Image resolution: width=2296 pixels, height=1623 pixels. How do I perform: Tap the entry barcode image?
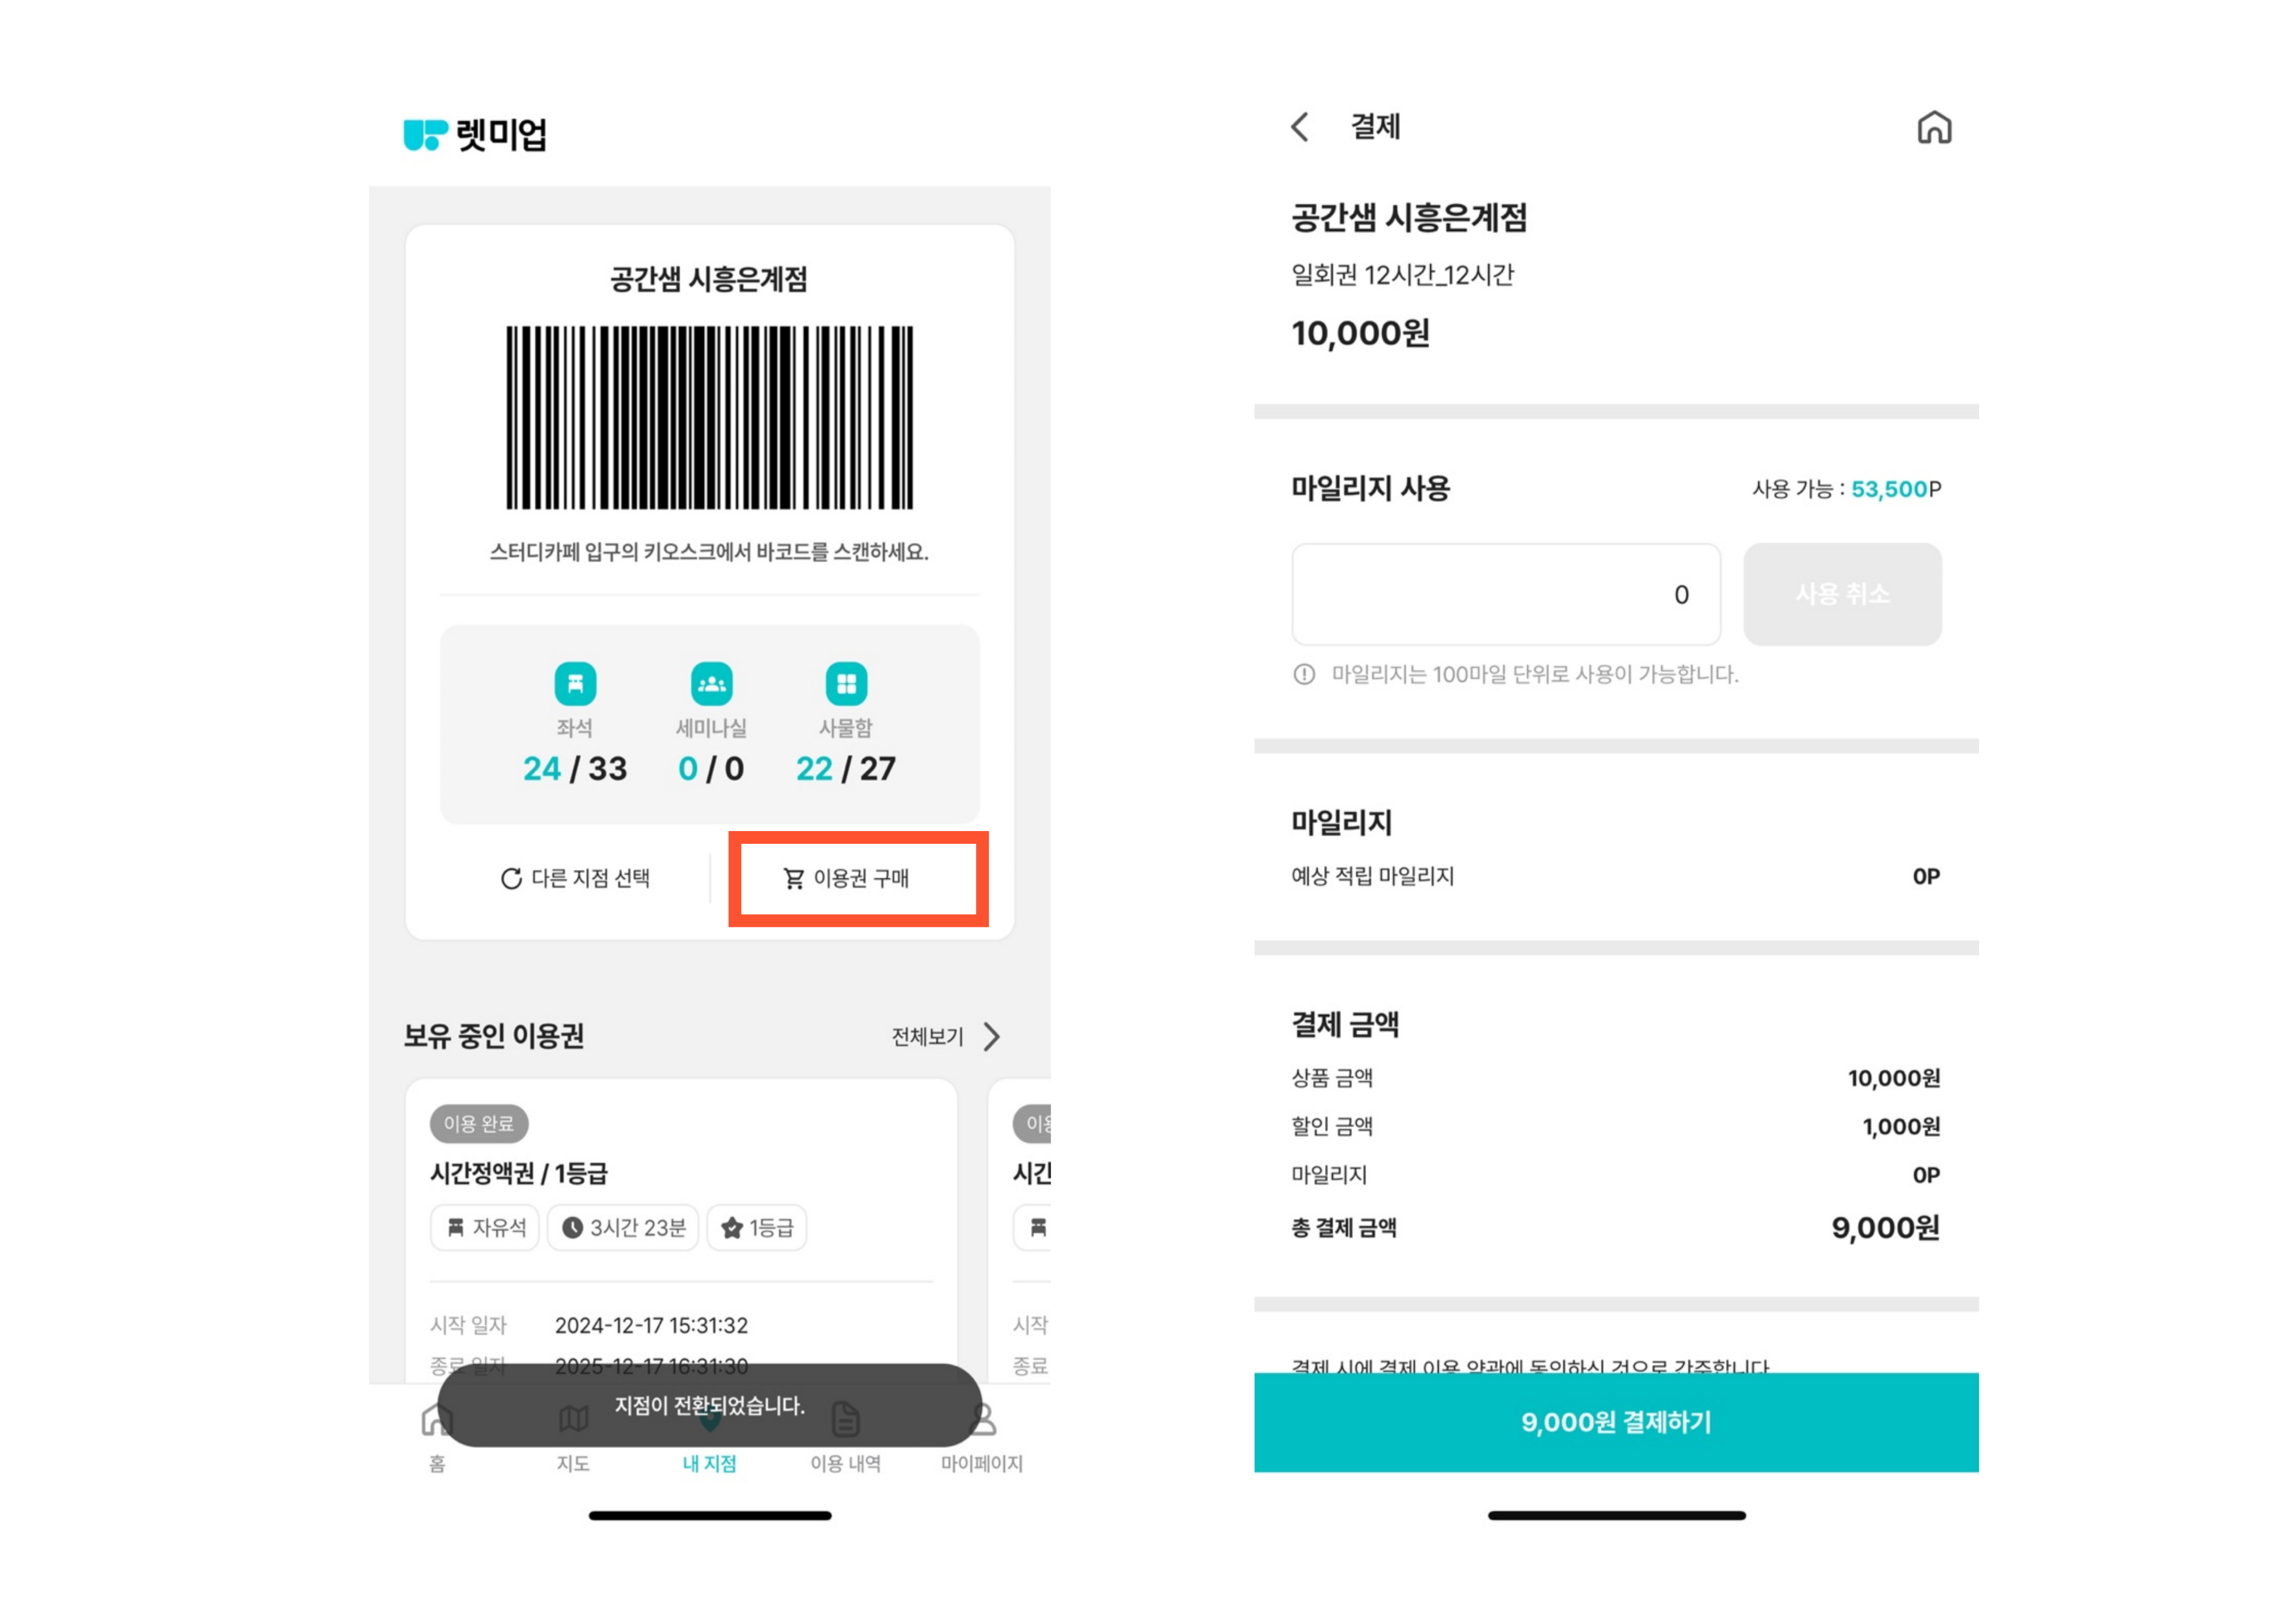(x=709, y=417)
